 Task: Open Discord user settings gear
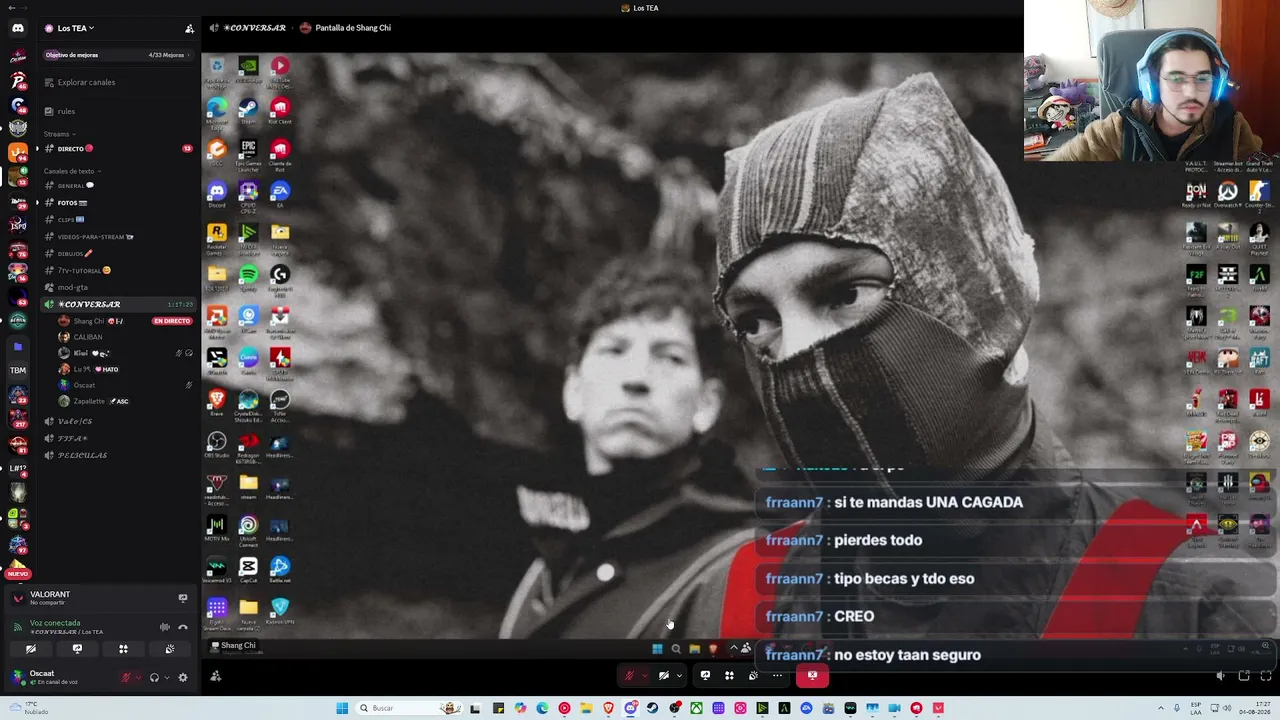[182, 677]
